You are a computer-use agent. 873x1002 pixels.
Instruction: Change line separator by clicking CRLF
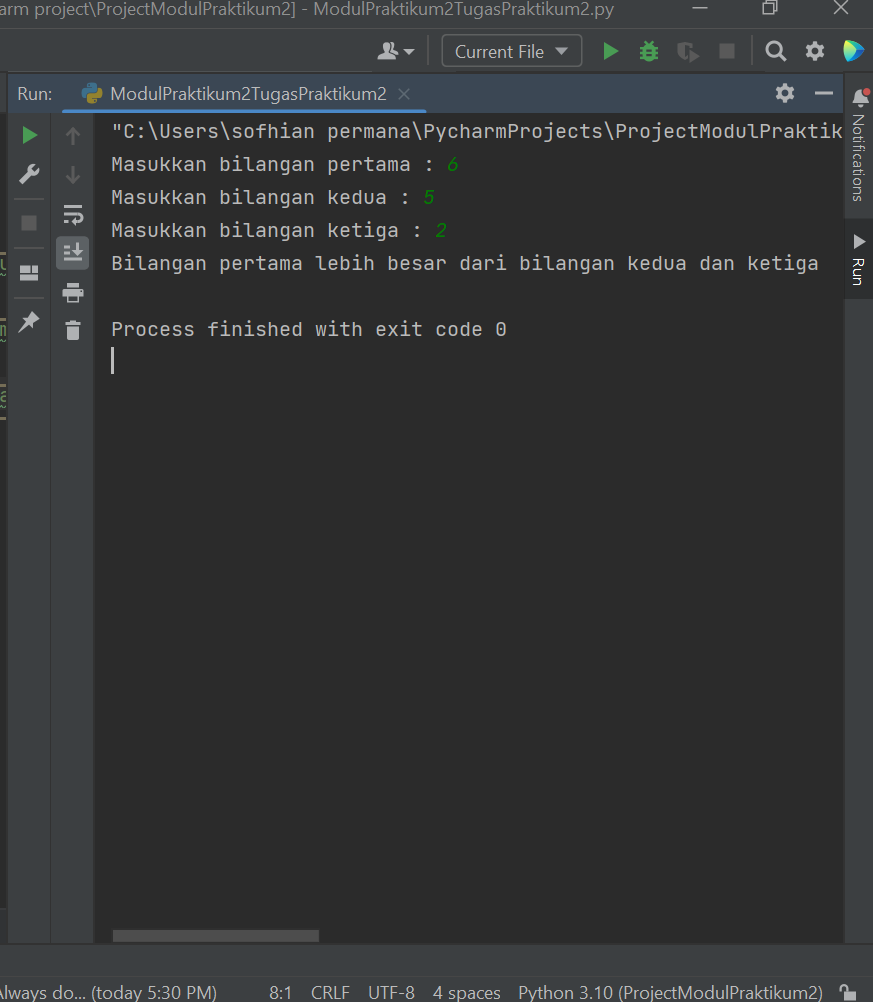330,992
